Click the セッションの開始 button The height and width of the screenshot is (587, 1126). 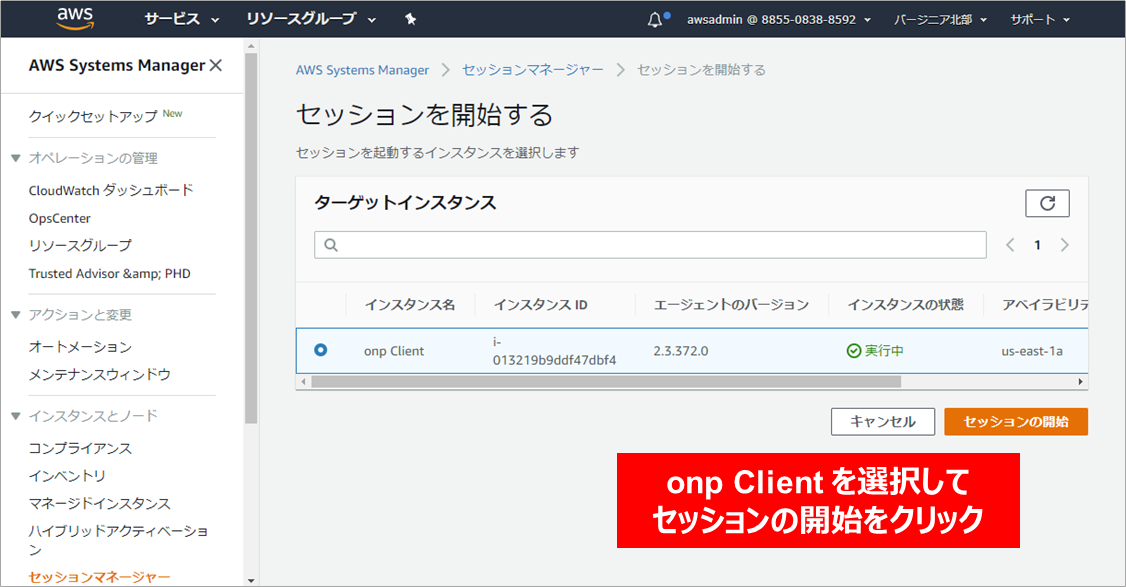coord(1015,421)
